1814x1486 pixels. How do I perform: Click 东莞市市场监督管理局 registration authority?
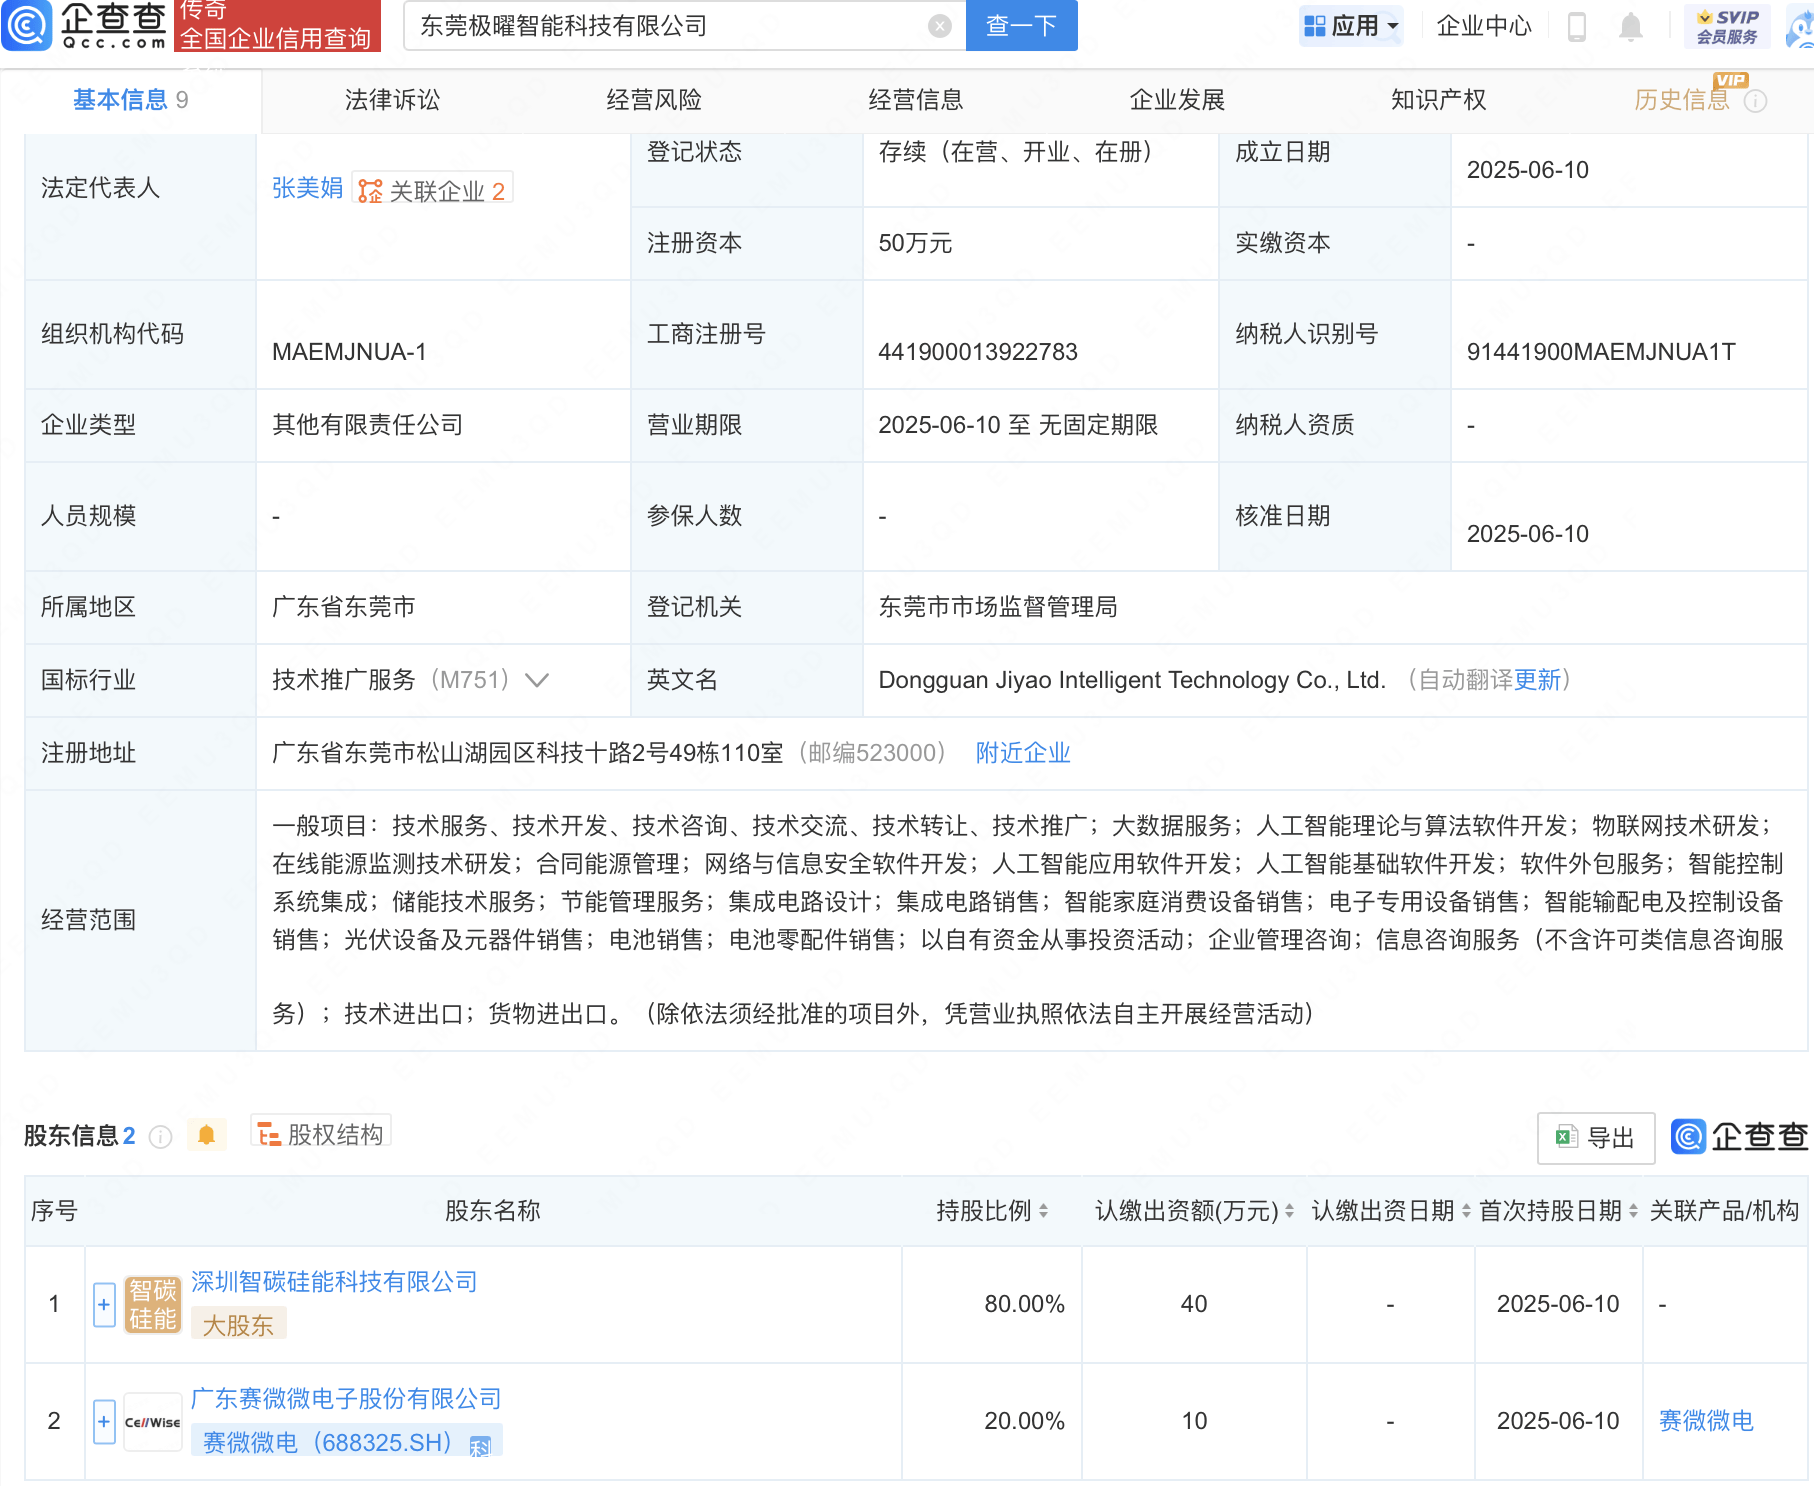pyautogui.click(x=998, y=607)
